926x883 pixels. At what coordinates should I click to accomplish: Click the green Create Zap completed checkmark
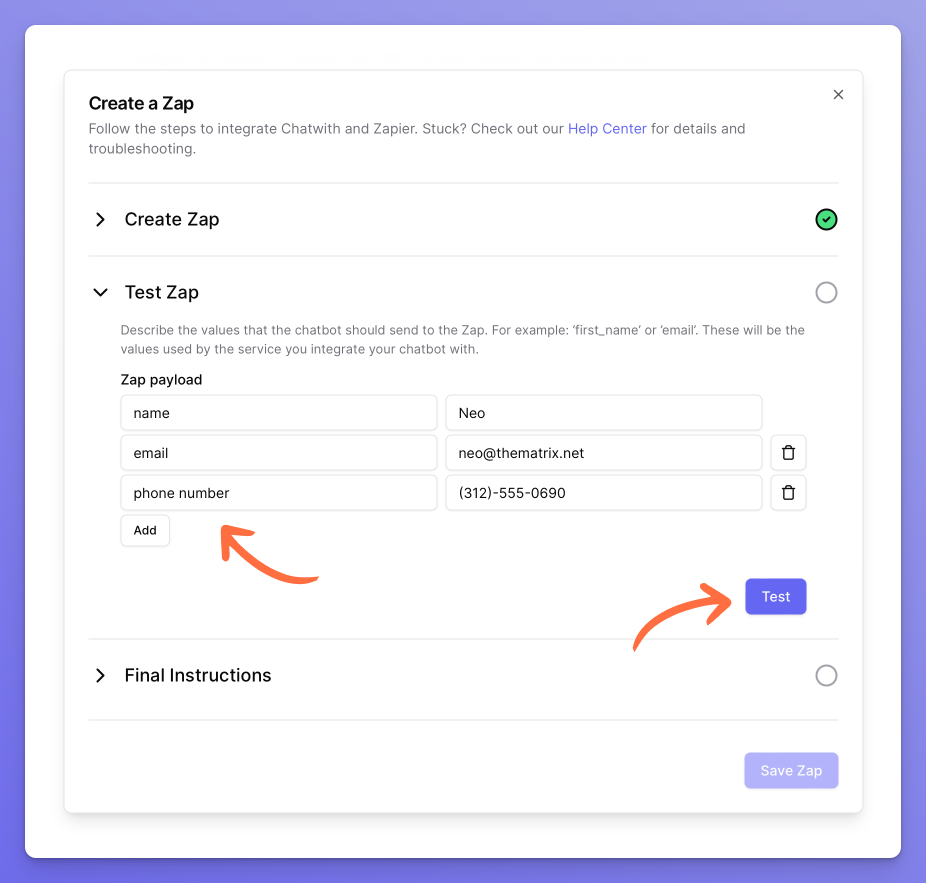(826, 220)
